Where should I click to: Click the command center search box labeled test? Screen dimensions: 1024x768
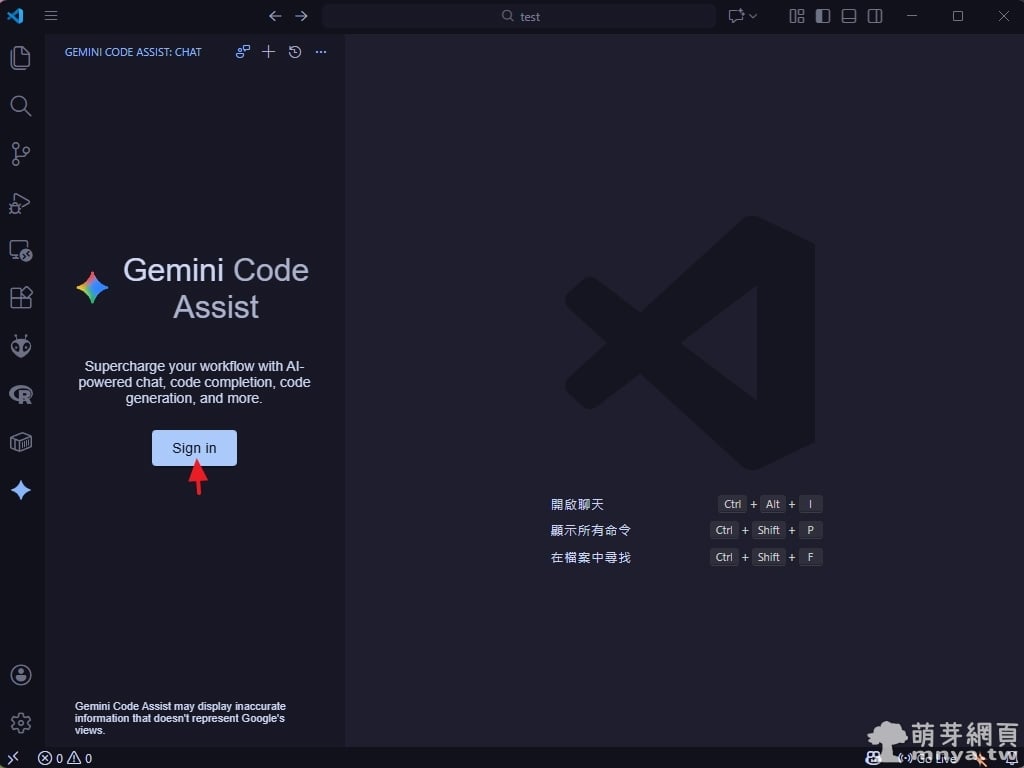(x=519, y=16)
